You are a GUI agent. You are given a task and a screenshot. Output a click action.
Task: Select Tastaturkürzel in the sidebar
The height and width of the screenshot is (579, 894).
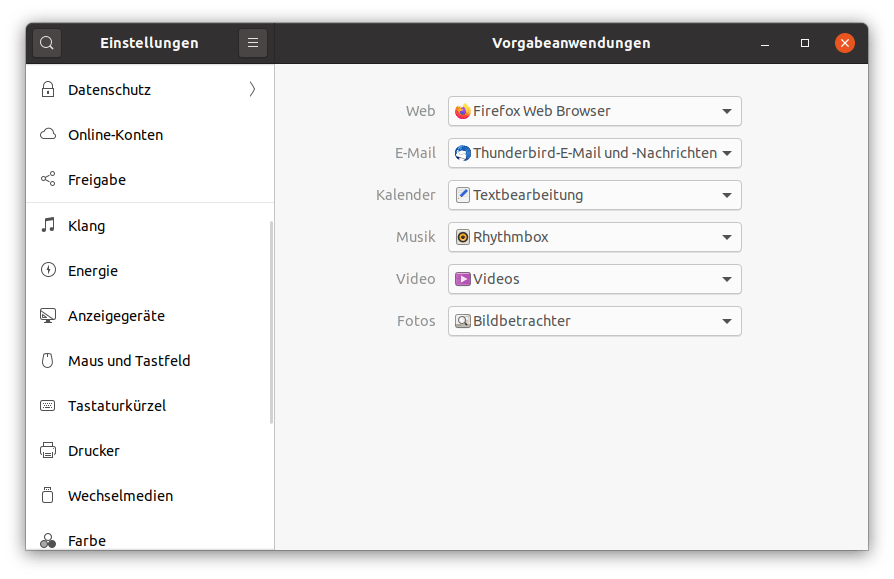117,406
